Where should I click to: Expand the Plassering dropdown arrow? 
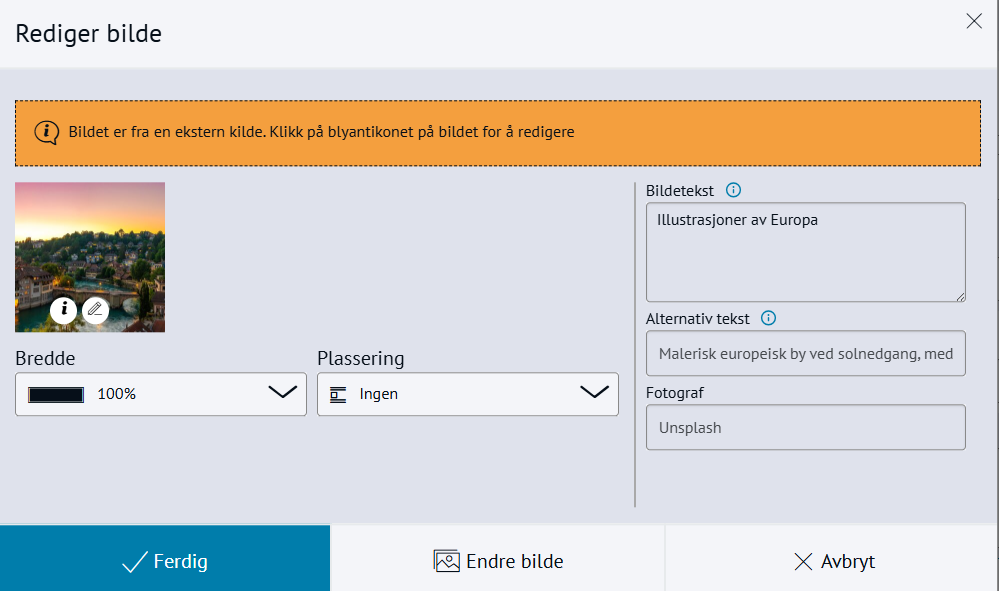(x=595, y=393)
